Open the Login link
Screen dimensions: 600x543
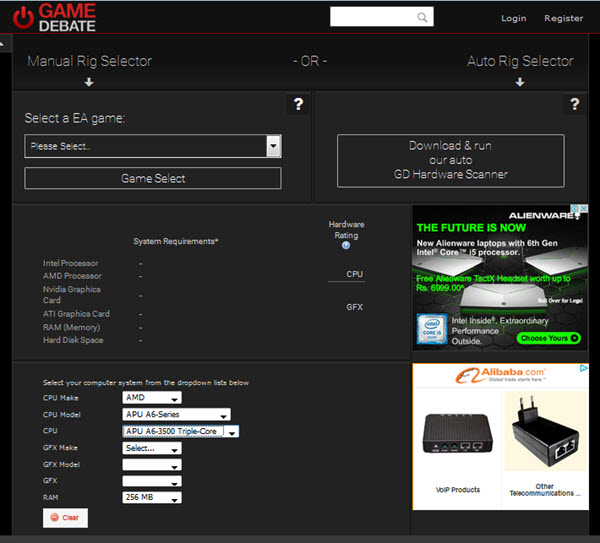[514, 18]
